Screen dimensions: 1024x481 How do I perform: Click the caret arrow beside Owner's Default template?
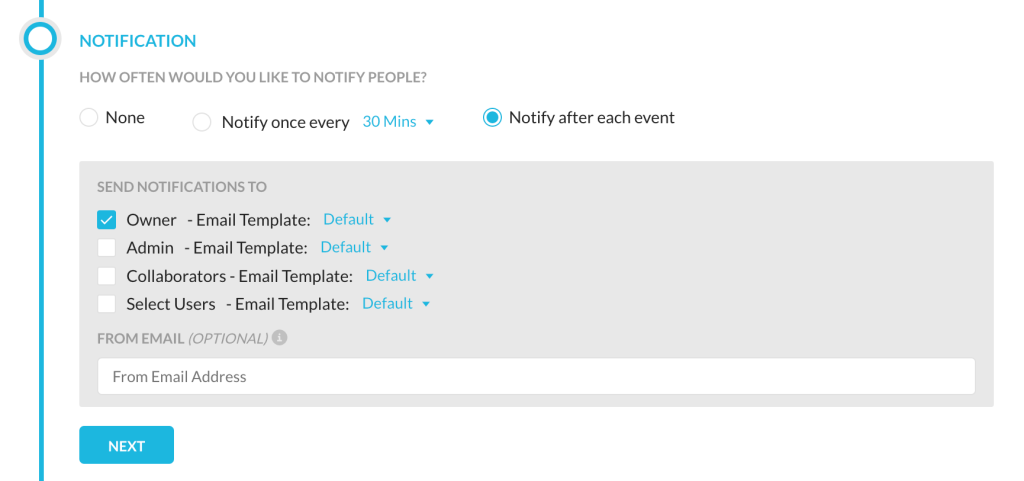[x=387, y=220]
